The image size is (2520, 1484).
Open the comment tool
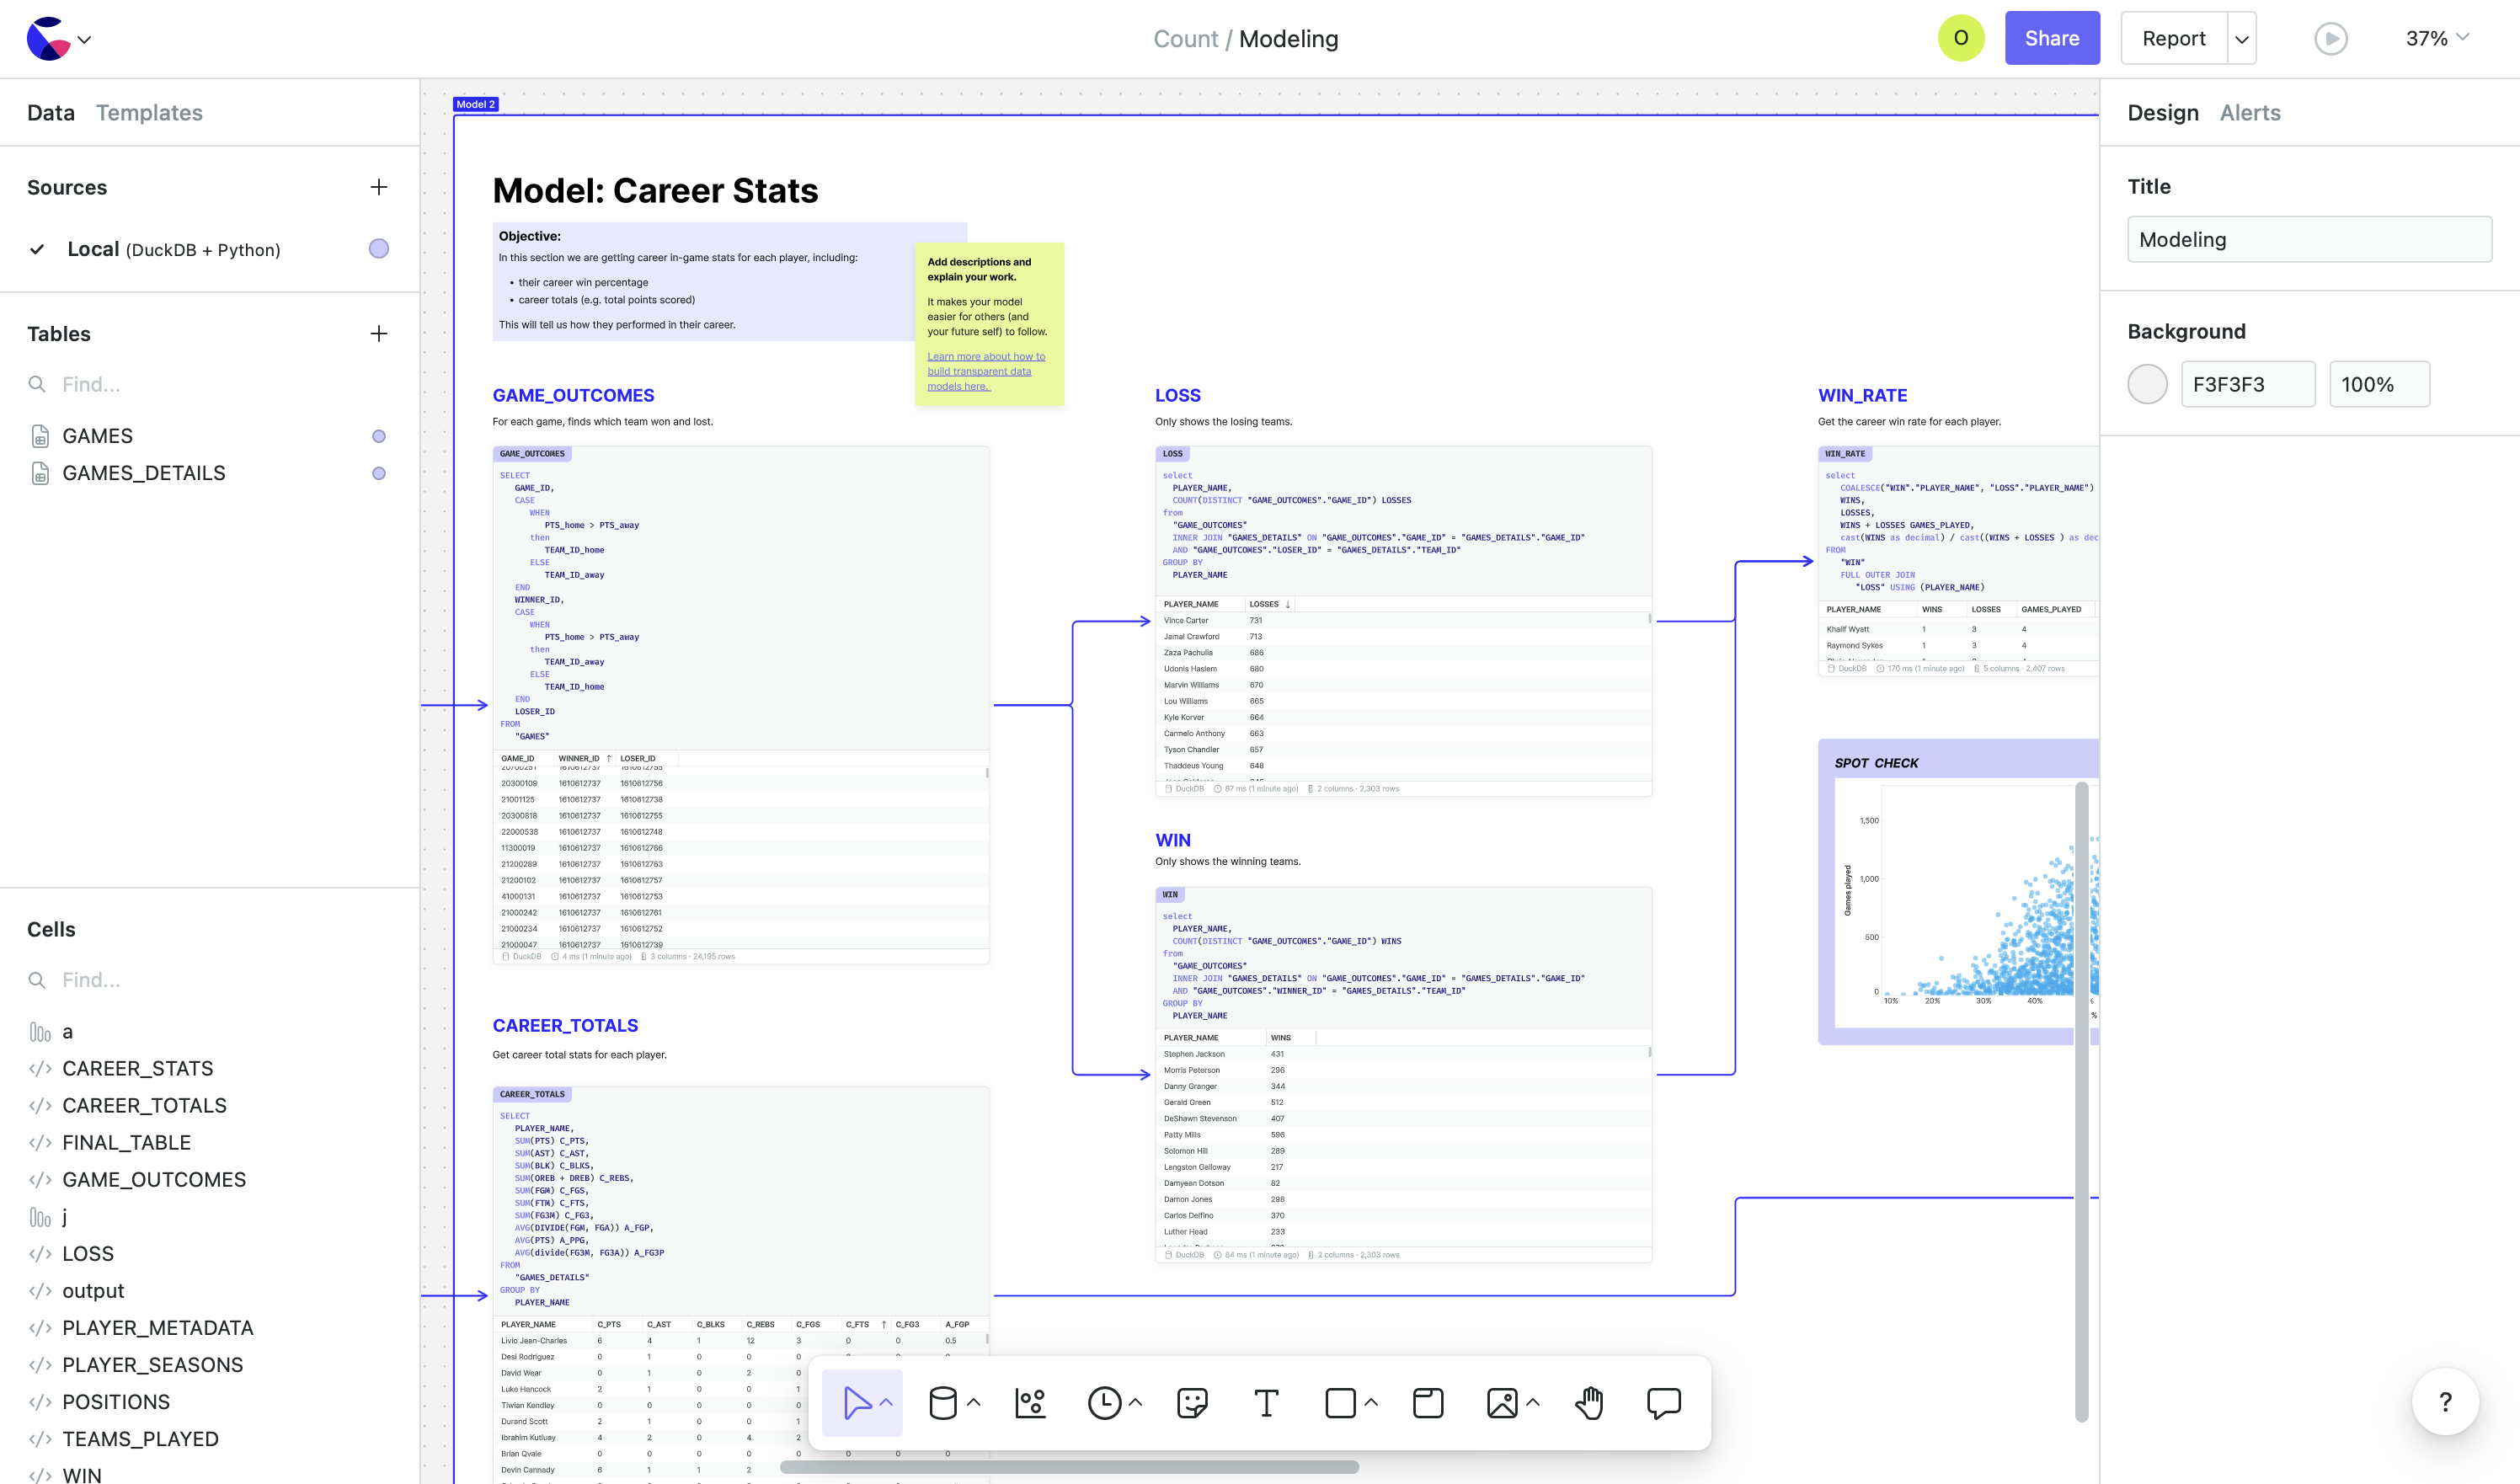click(1663, 1403)
